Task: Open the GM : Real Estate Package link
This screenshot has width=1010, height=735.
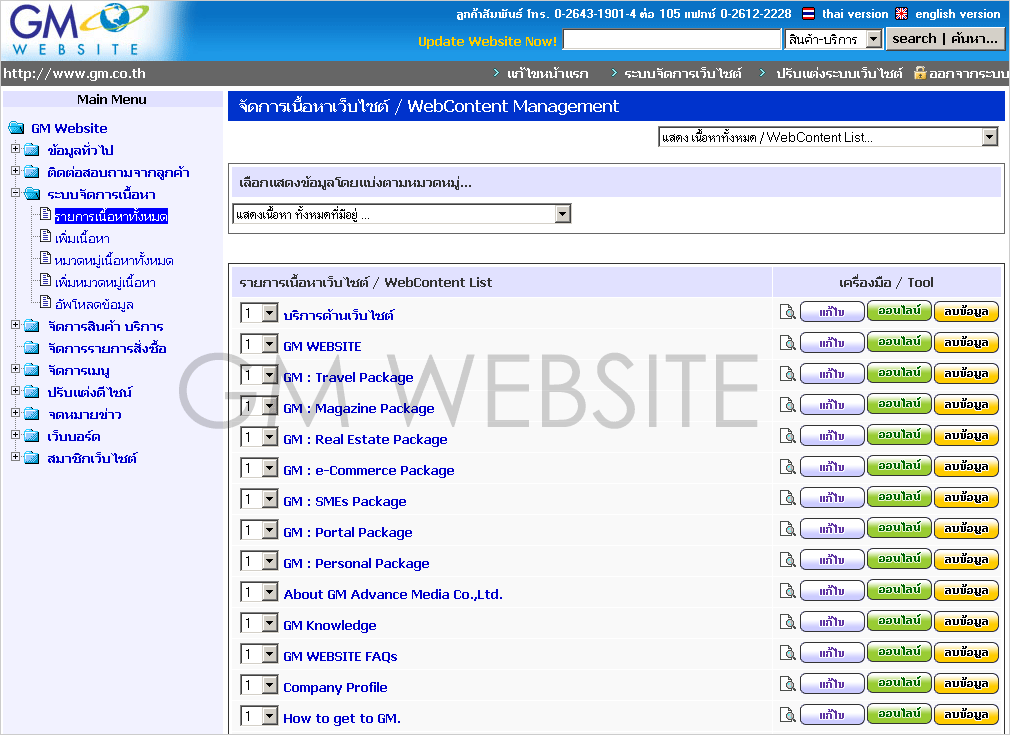Action: point(365,439)
